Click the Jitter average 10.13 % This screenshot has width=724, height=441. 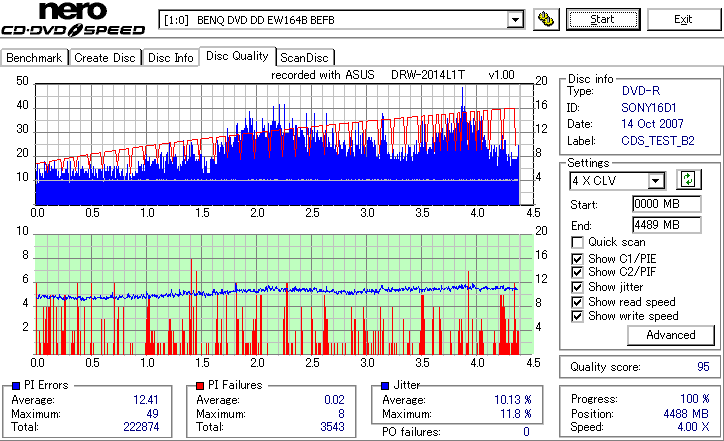click(x=513, y=399)
